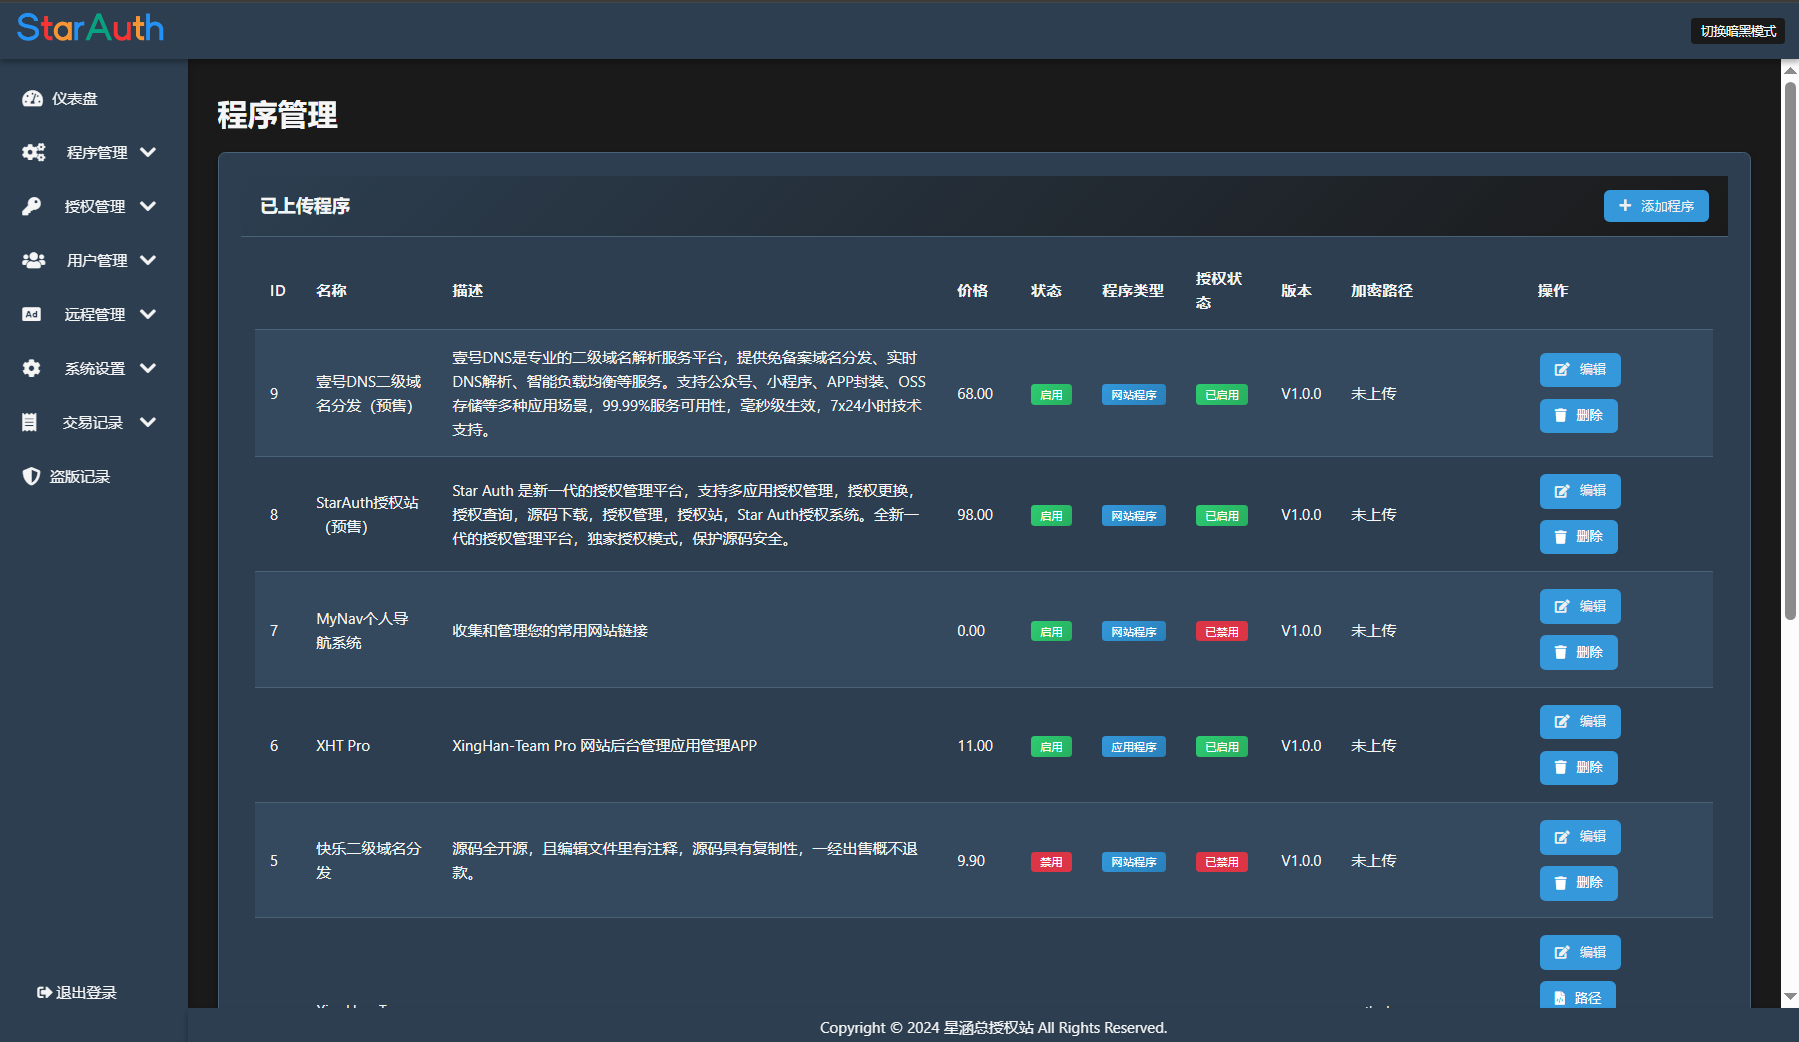
Task: Click the red 禁用 status badge for 快乐二级域名分发
Action: [1051, 862]
